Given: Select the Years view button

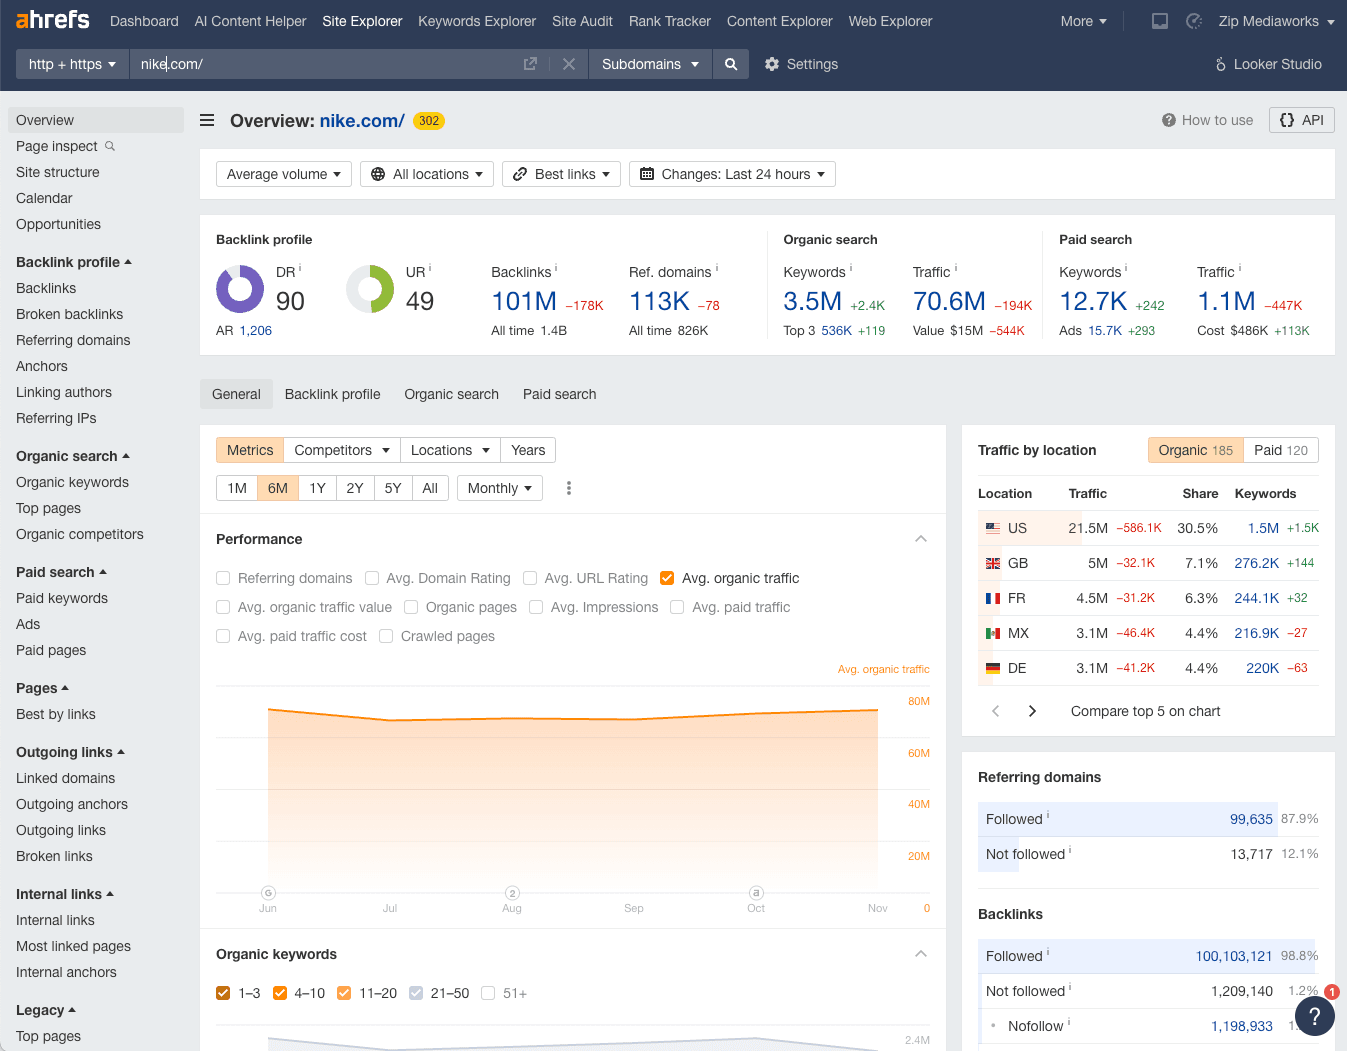Looking at the screenshot, I should tap(528, 450).
